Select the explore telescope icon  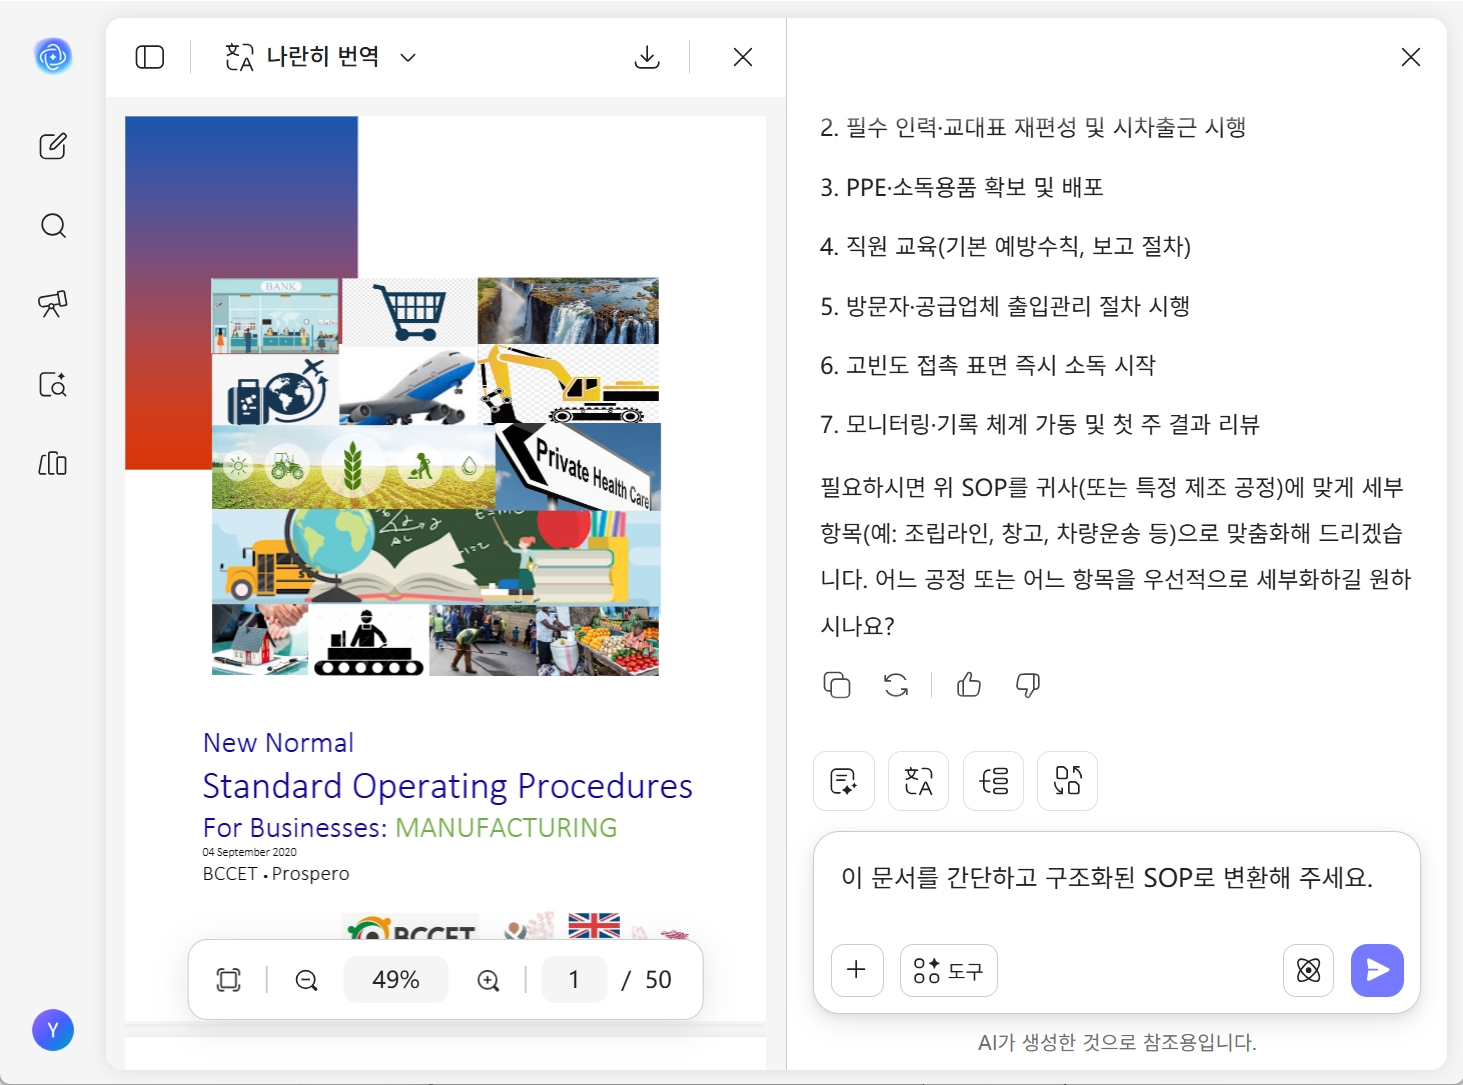(52, 305)
